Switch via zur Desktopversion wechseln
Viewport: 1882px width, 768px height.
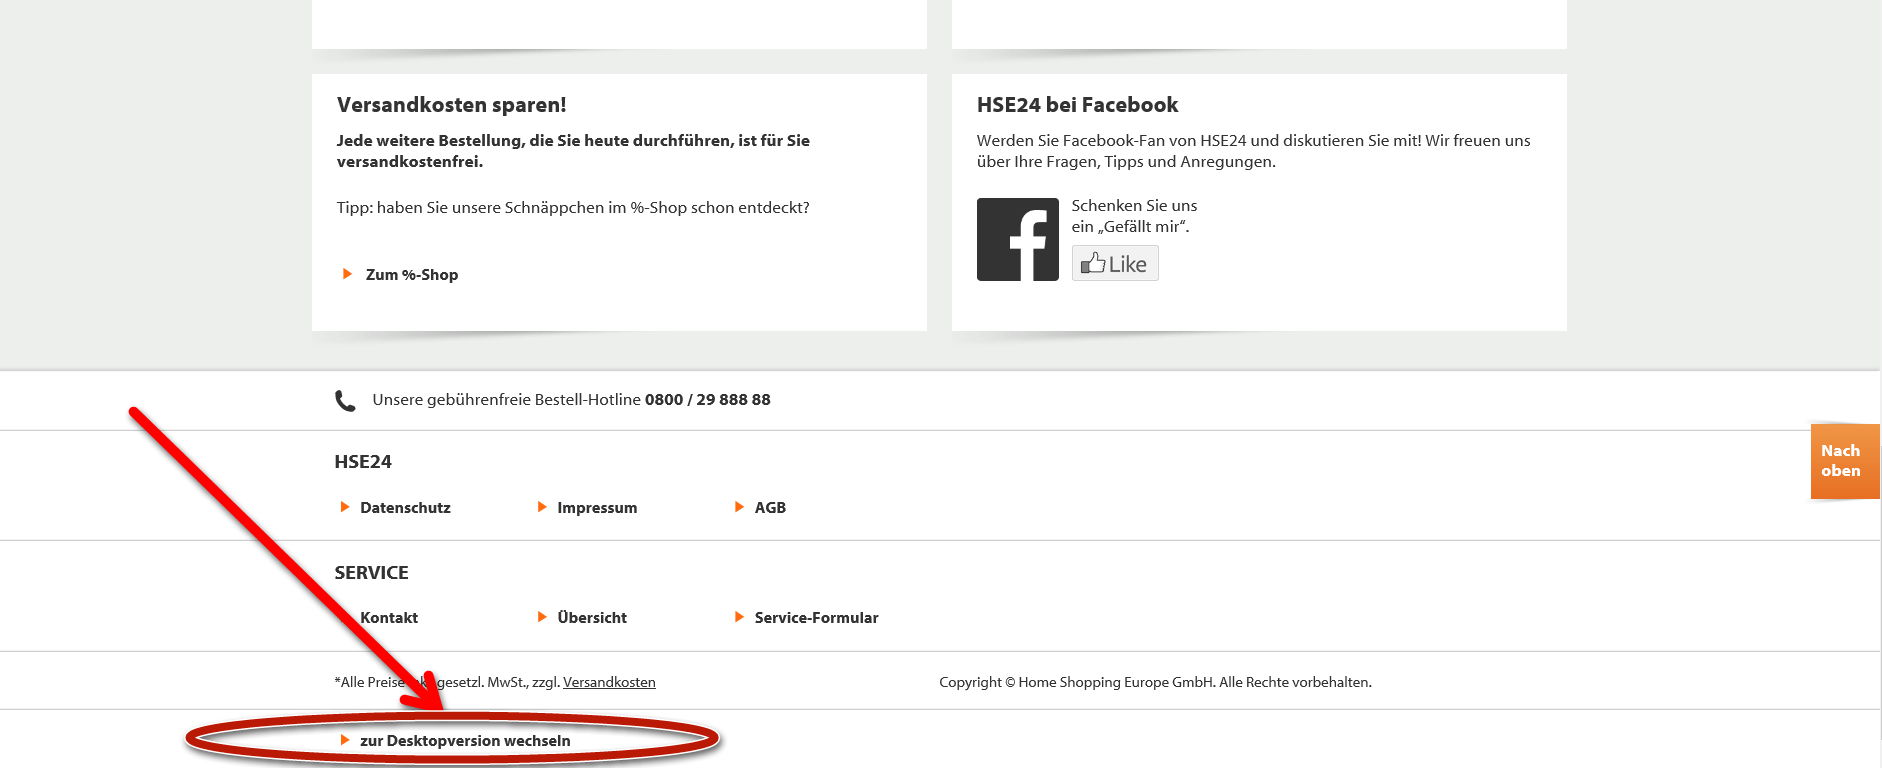click(465, 741)
